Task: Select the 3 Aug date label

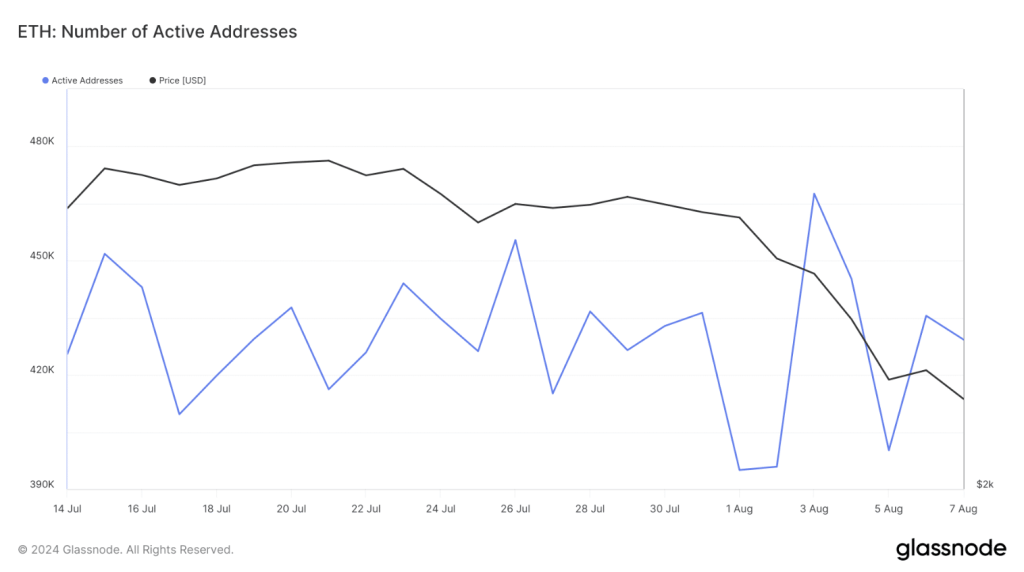Action: click(x=814, y=509)
